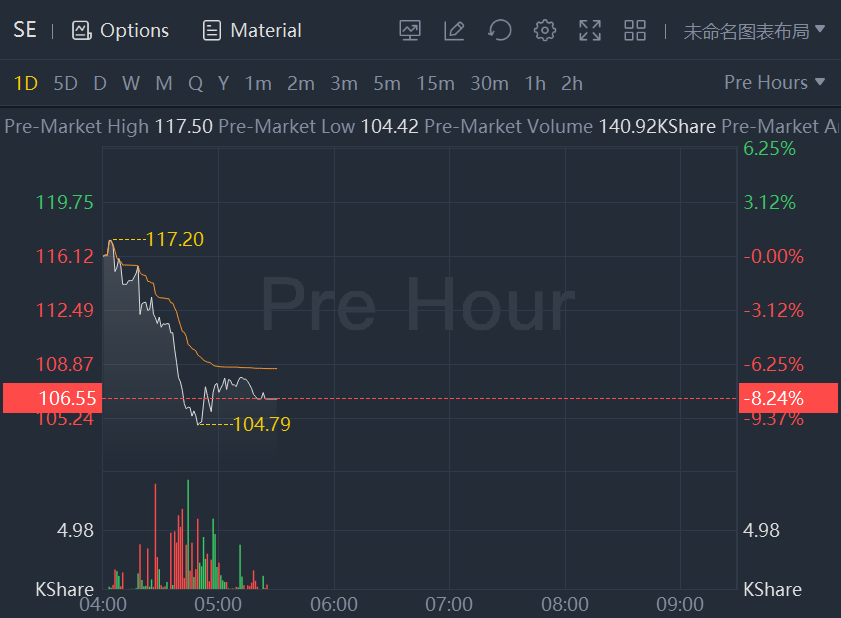Switch to the 5D timeframe
The image size is (841, 618).
click(x=65, y=83)
